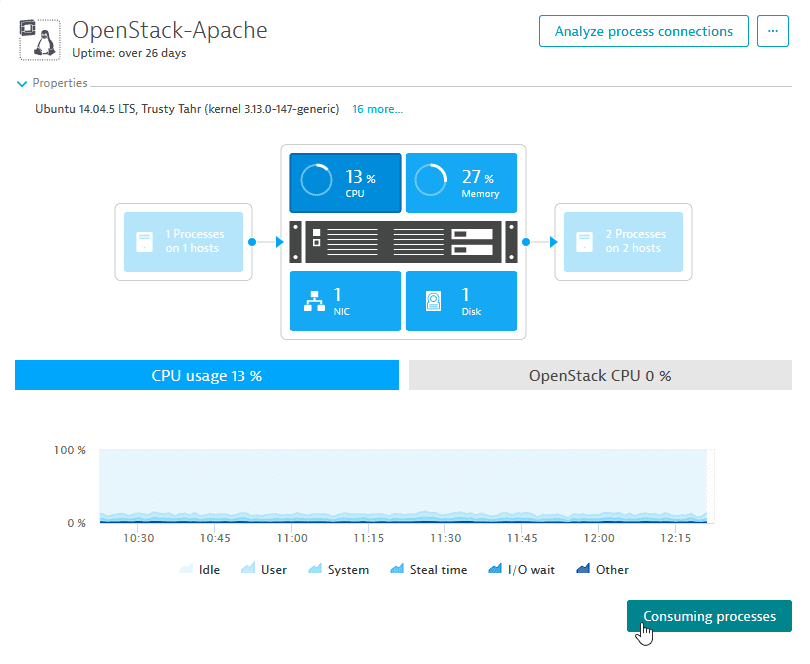The height and width of the screenshot is (664, 810).
Task: Select the NIC tile
Action: [x=345, y=301]
